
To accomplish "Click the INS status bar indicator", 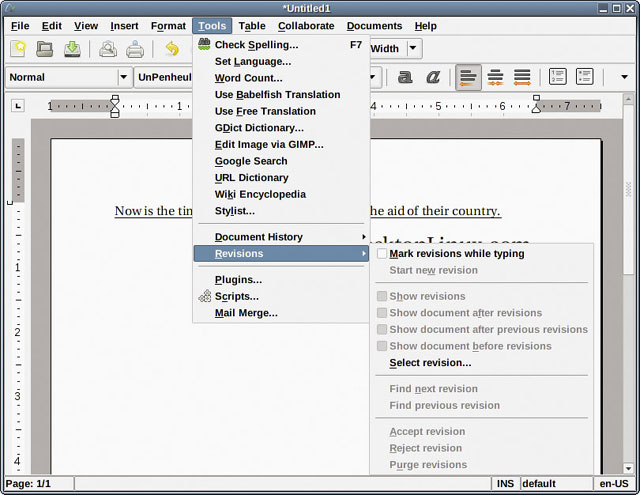I will (505, 484).
